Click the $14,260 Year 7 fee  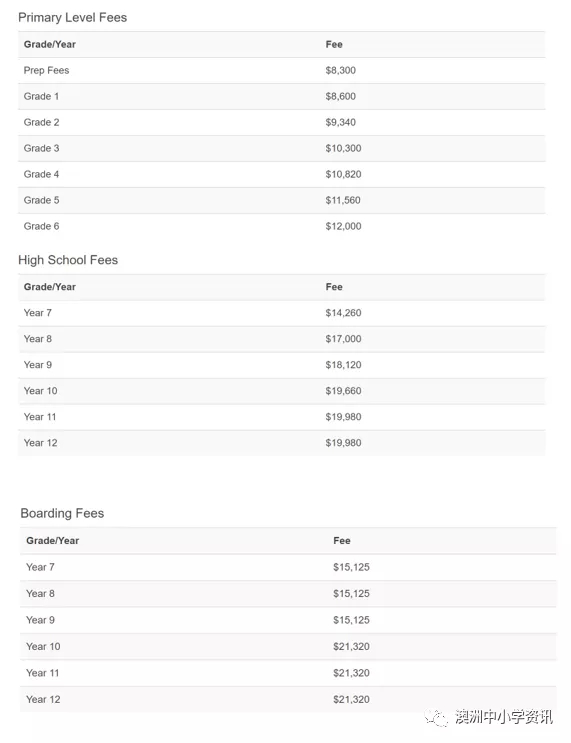point(343,313)
